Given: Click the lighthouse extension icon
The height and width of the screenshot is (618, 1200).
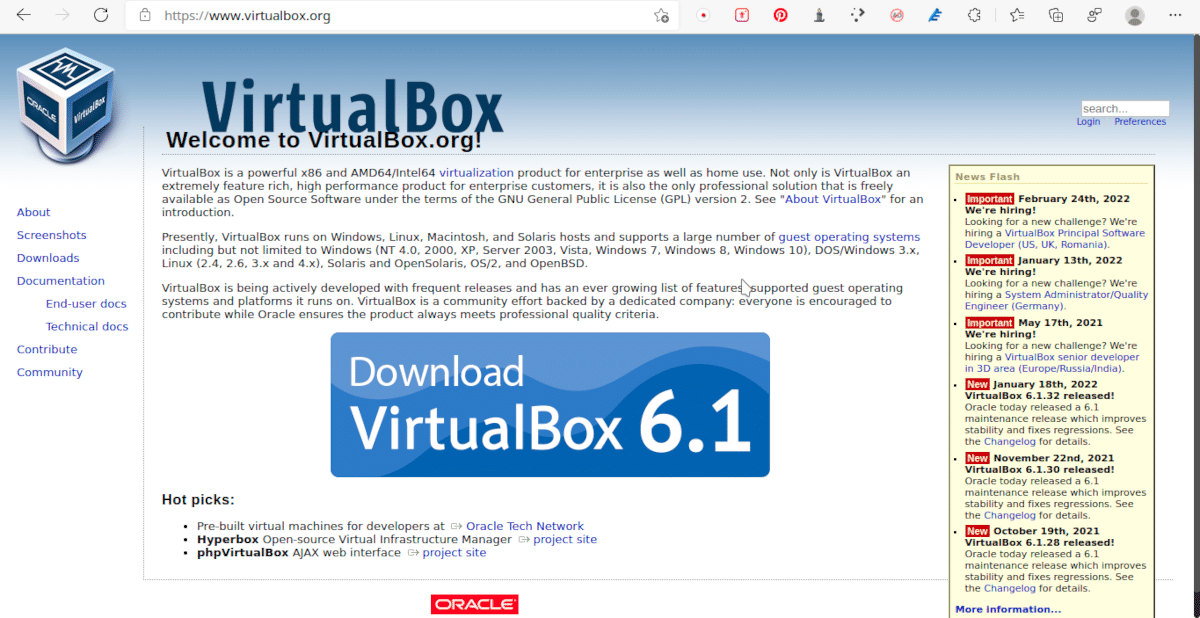Looking at the screenshot, I should tap(819, 15).
